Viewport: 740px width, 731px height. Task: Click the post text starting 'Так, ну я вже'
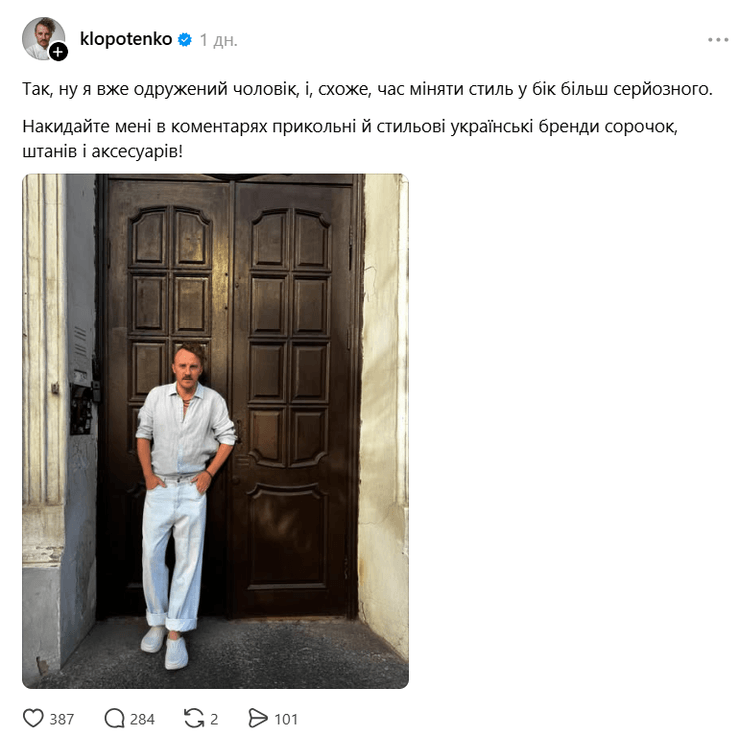click(x=367, y=89)
